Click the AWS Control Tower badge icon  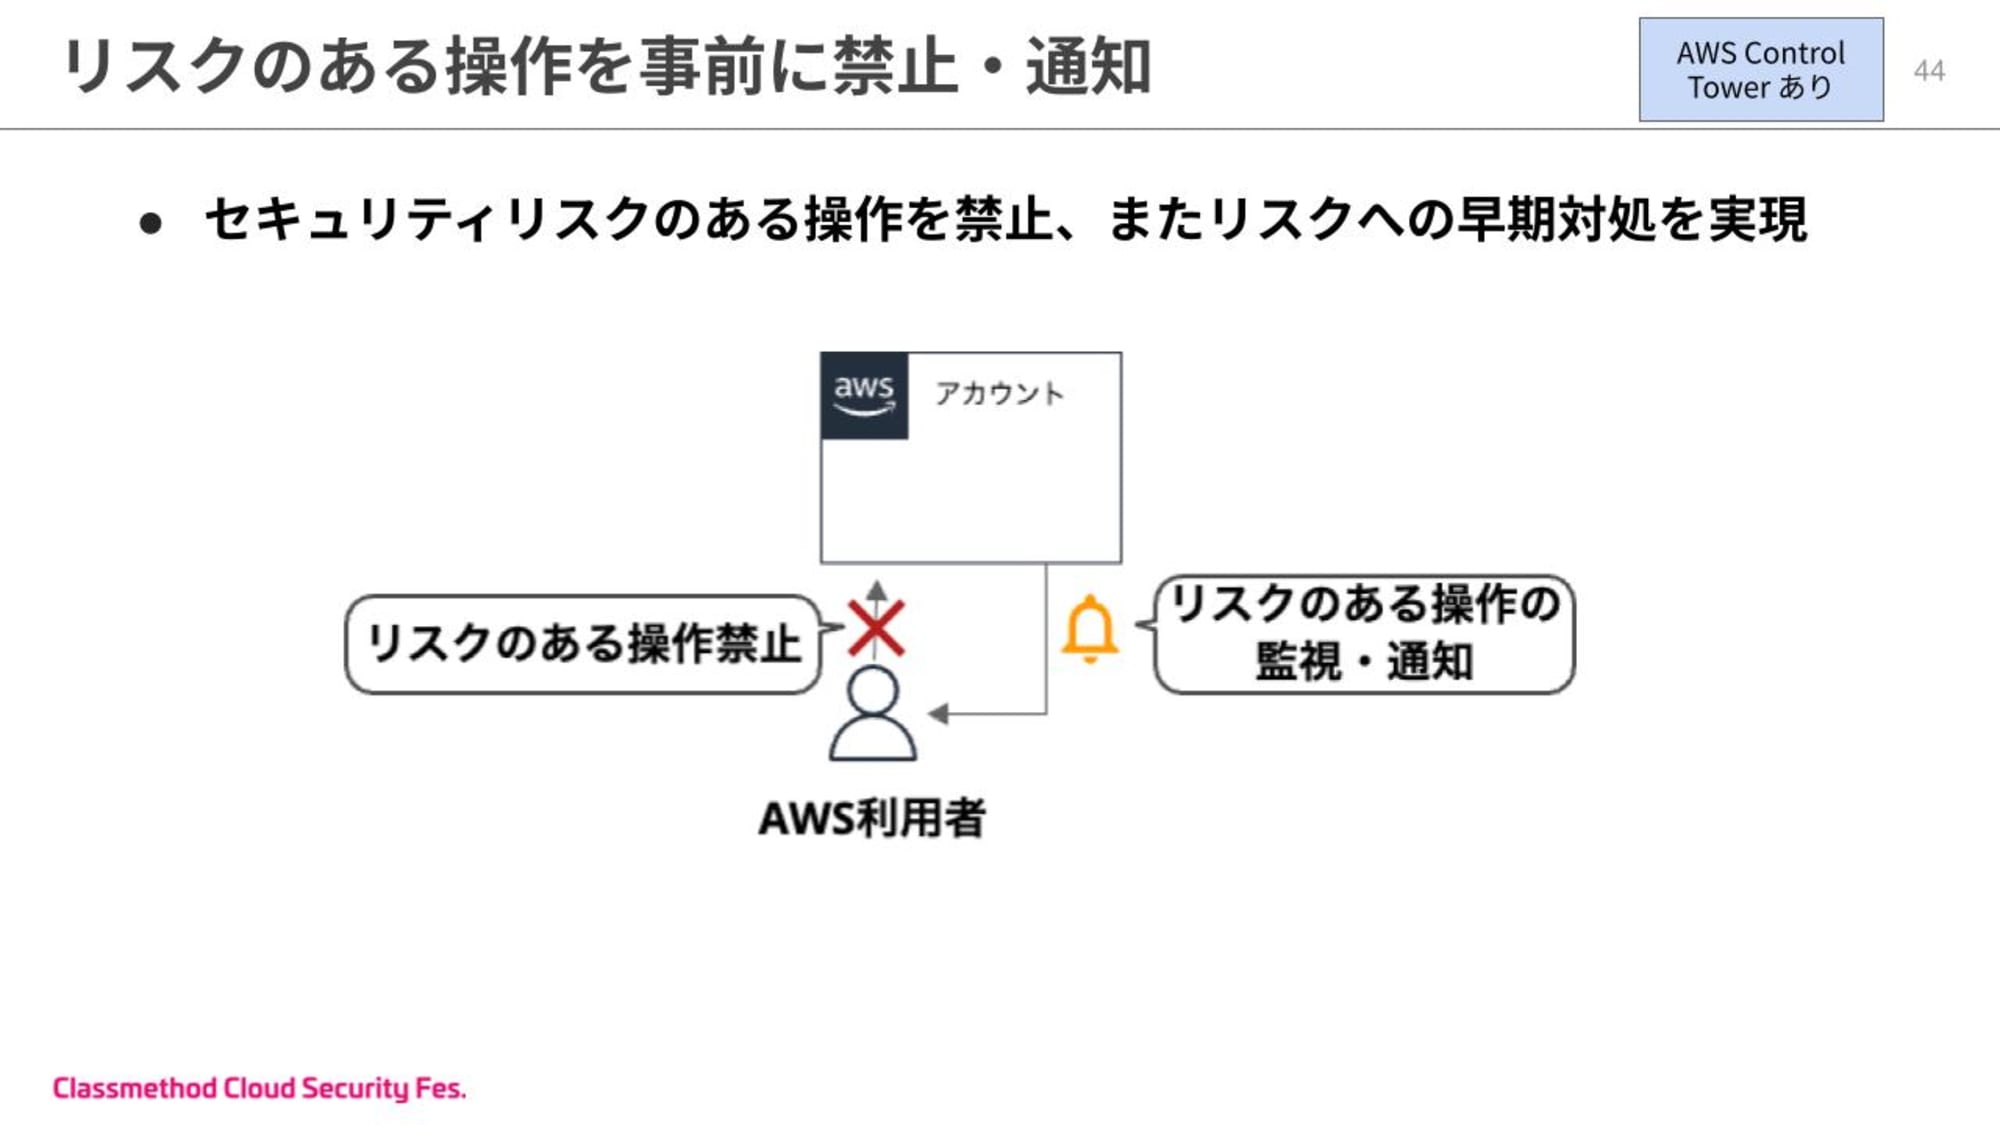pyautogui.click(x=1762, y=69)
